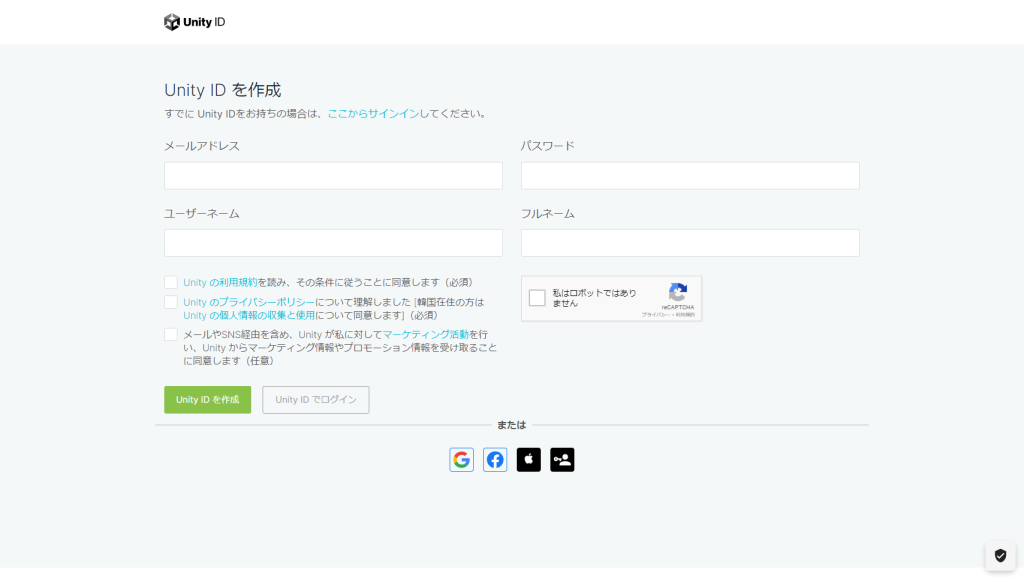The height and width of the screenshot is (582, 1024).
Task: Sign up with Facebook icon
Action: 495,460
